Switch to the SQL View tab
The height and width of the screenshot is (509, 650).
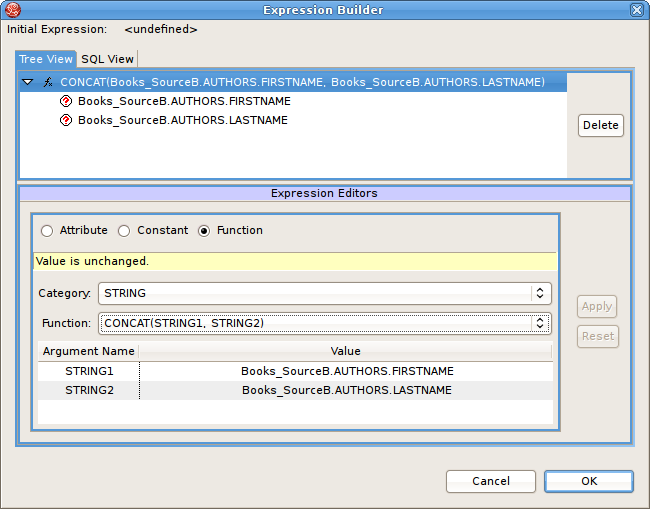tap(107, 59)
